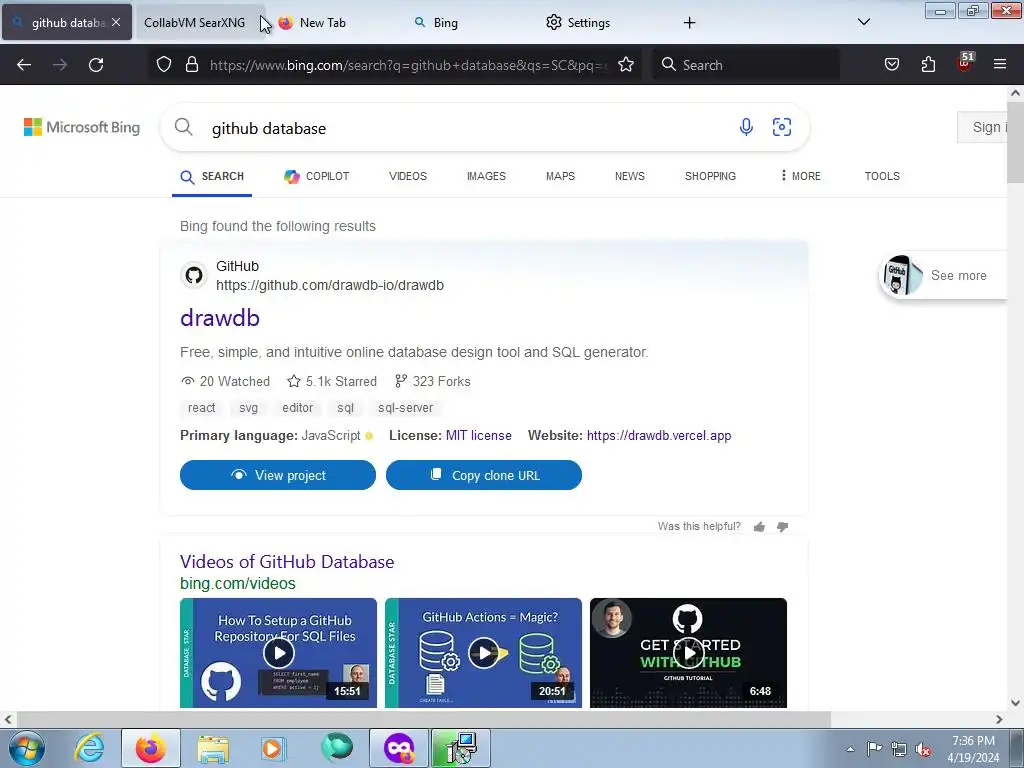Click the GitHub octocat favicon in result
This screenshot has width=1024, height=768.
pyautogui.click(x=193, y=276)
